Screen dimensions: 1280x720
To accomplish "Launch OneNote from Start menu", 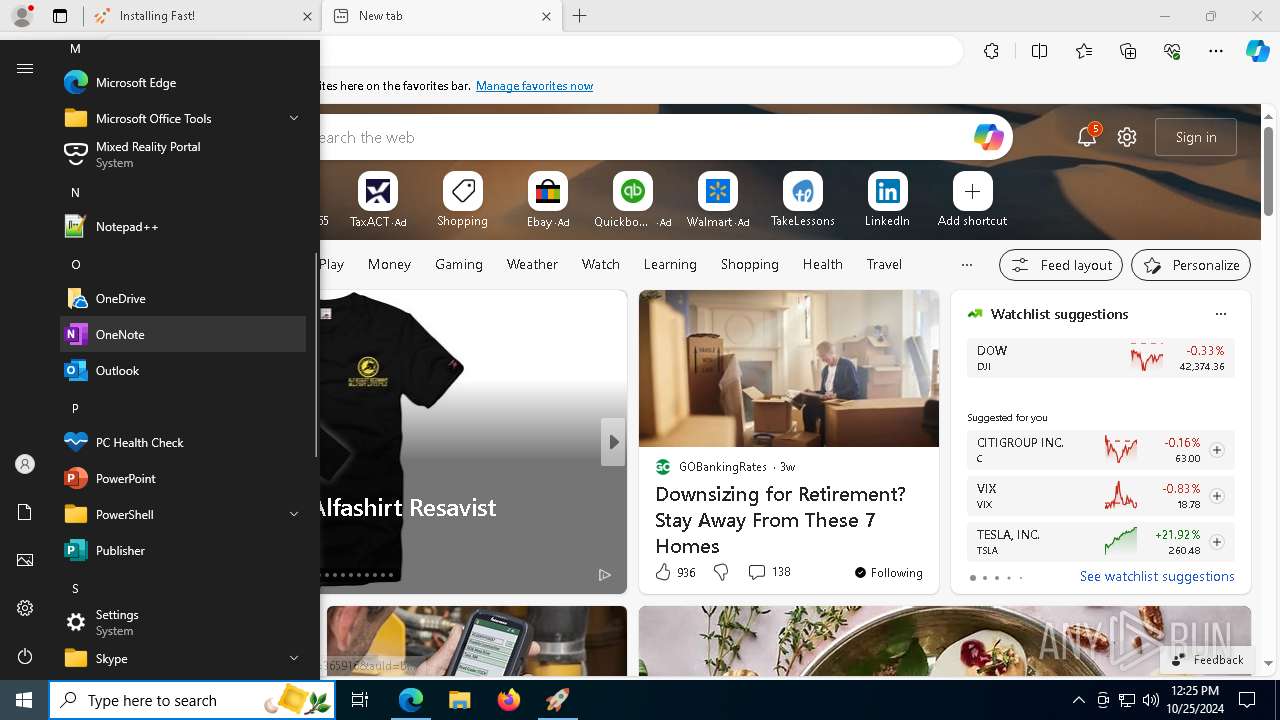I will 183,334.
